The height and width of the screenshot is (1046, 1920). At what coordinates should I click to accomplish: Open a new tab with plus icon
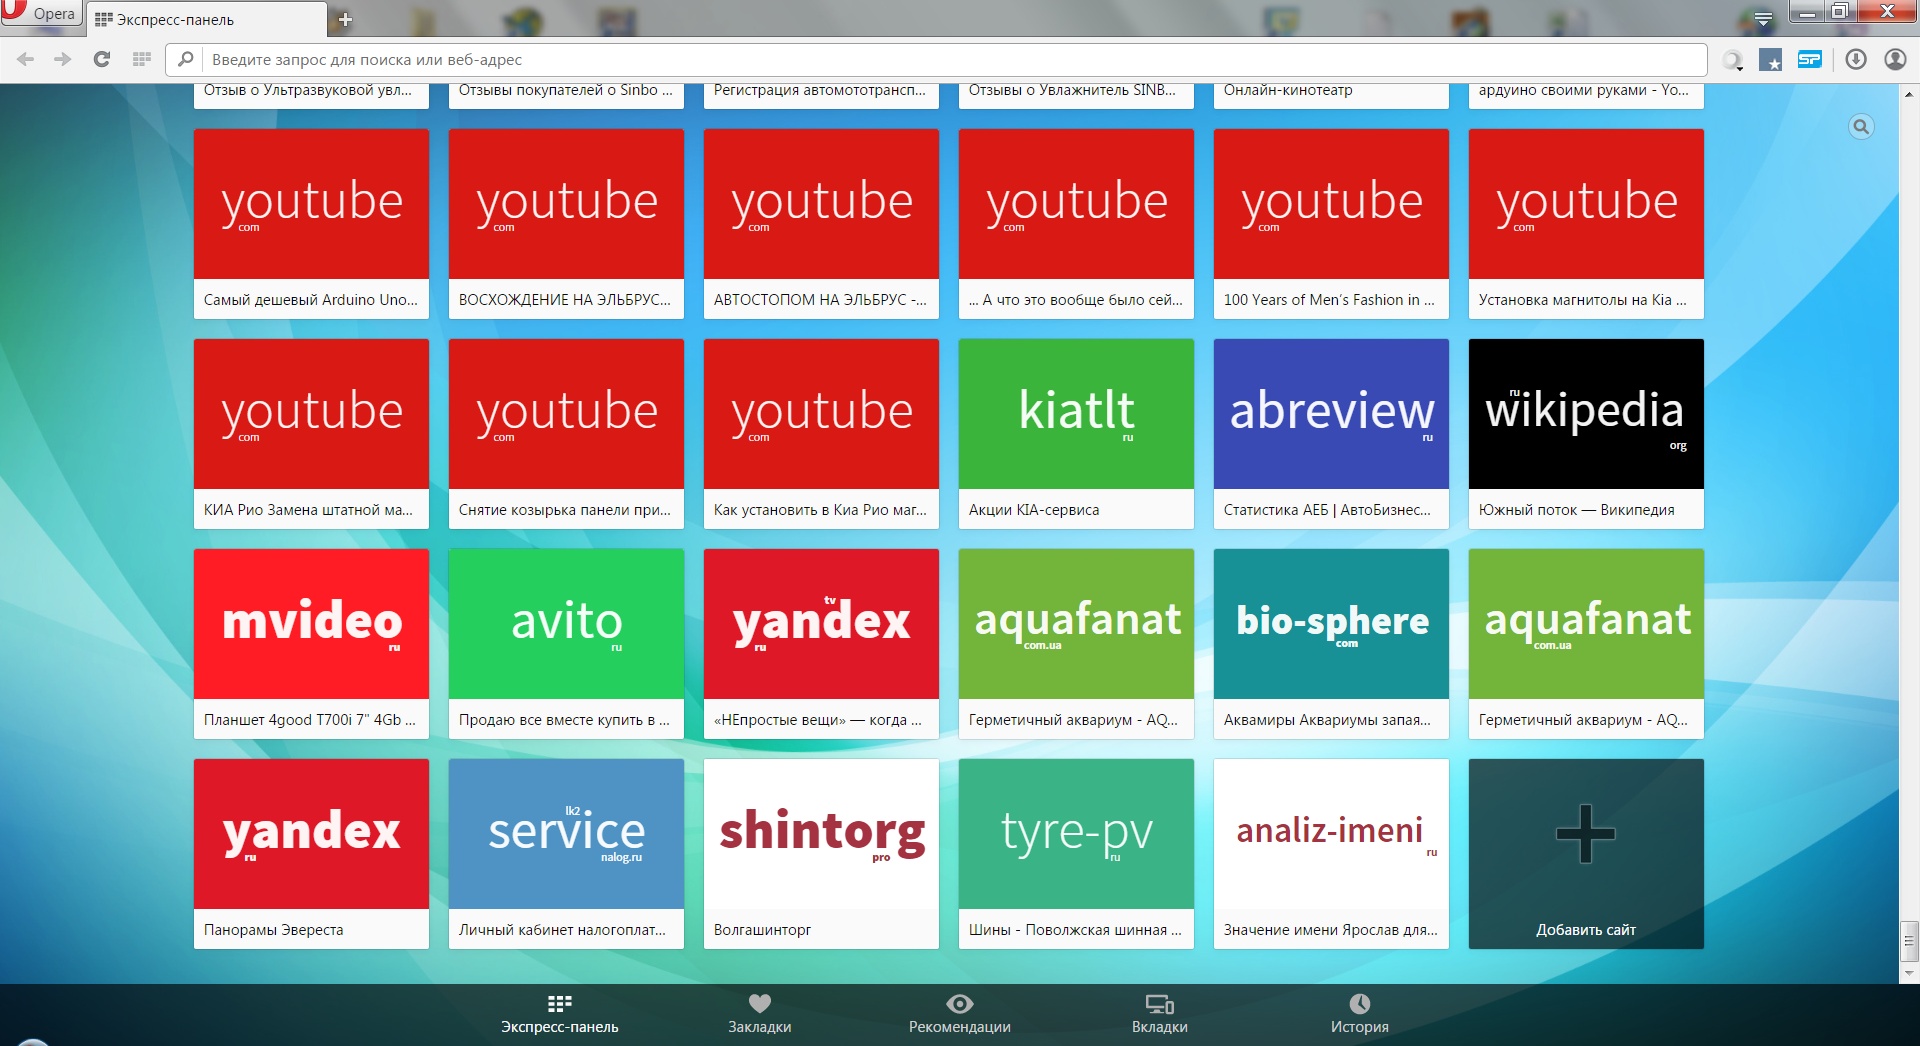345,19
